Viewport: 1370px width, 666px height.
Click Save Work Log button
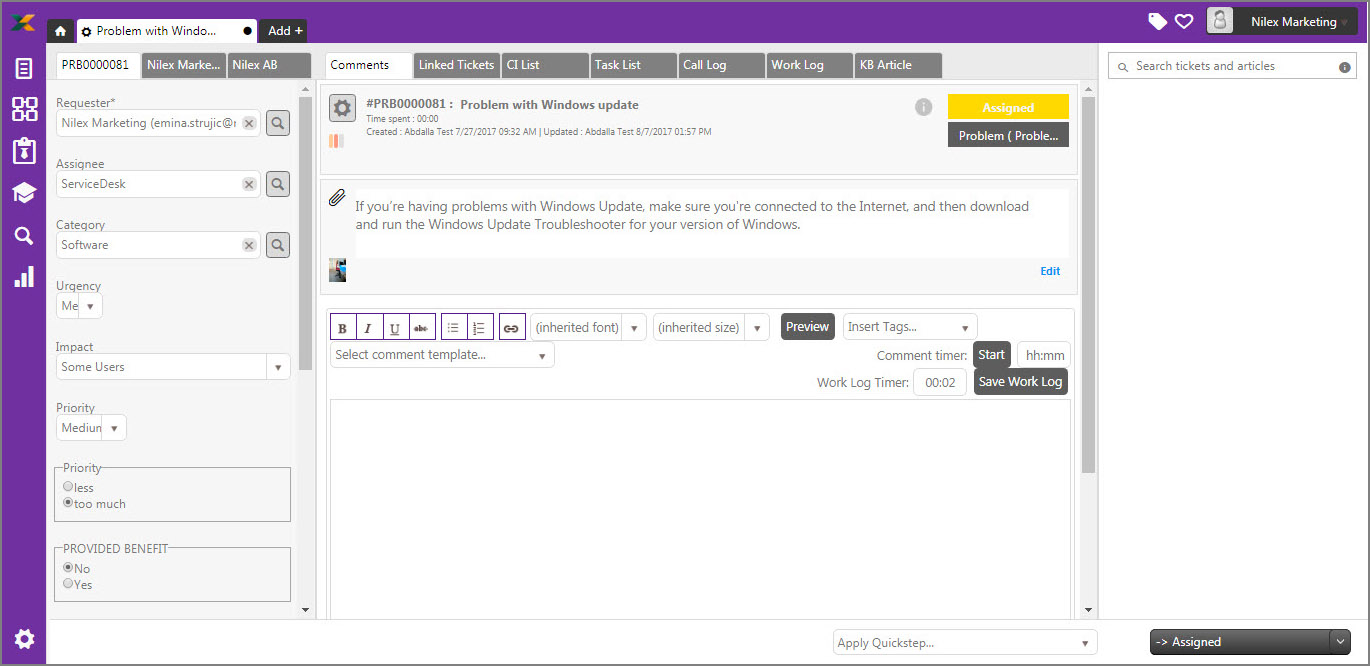[x=1020, y=382]
